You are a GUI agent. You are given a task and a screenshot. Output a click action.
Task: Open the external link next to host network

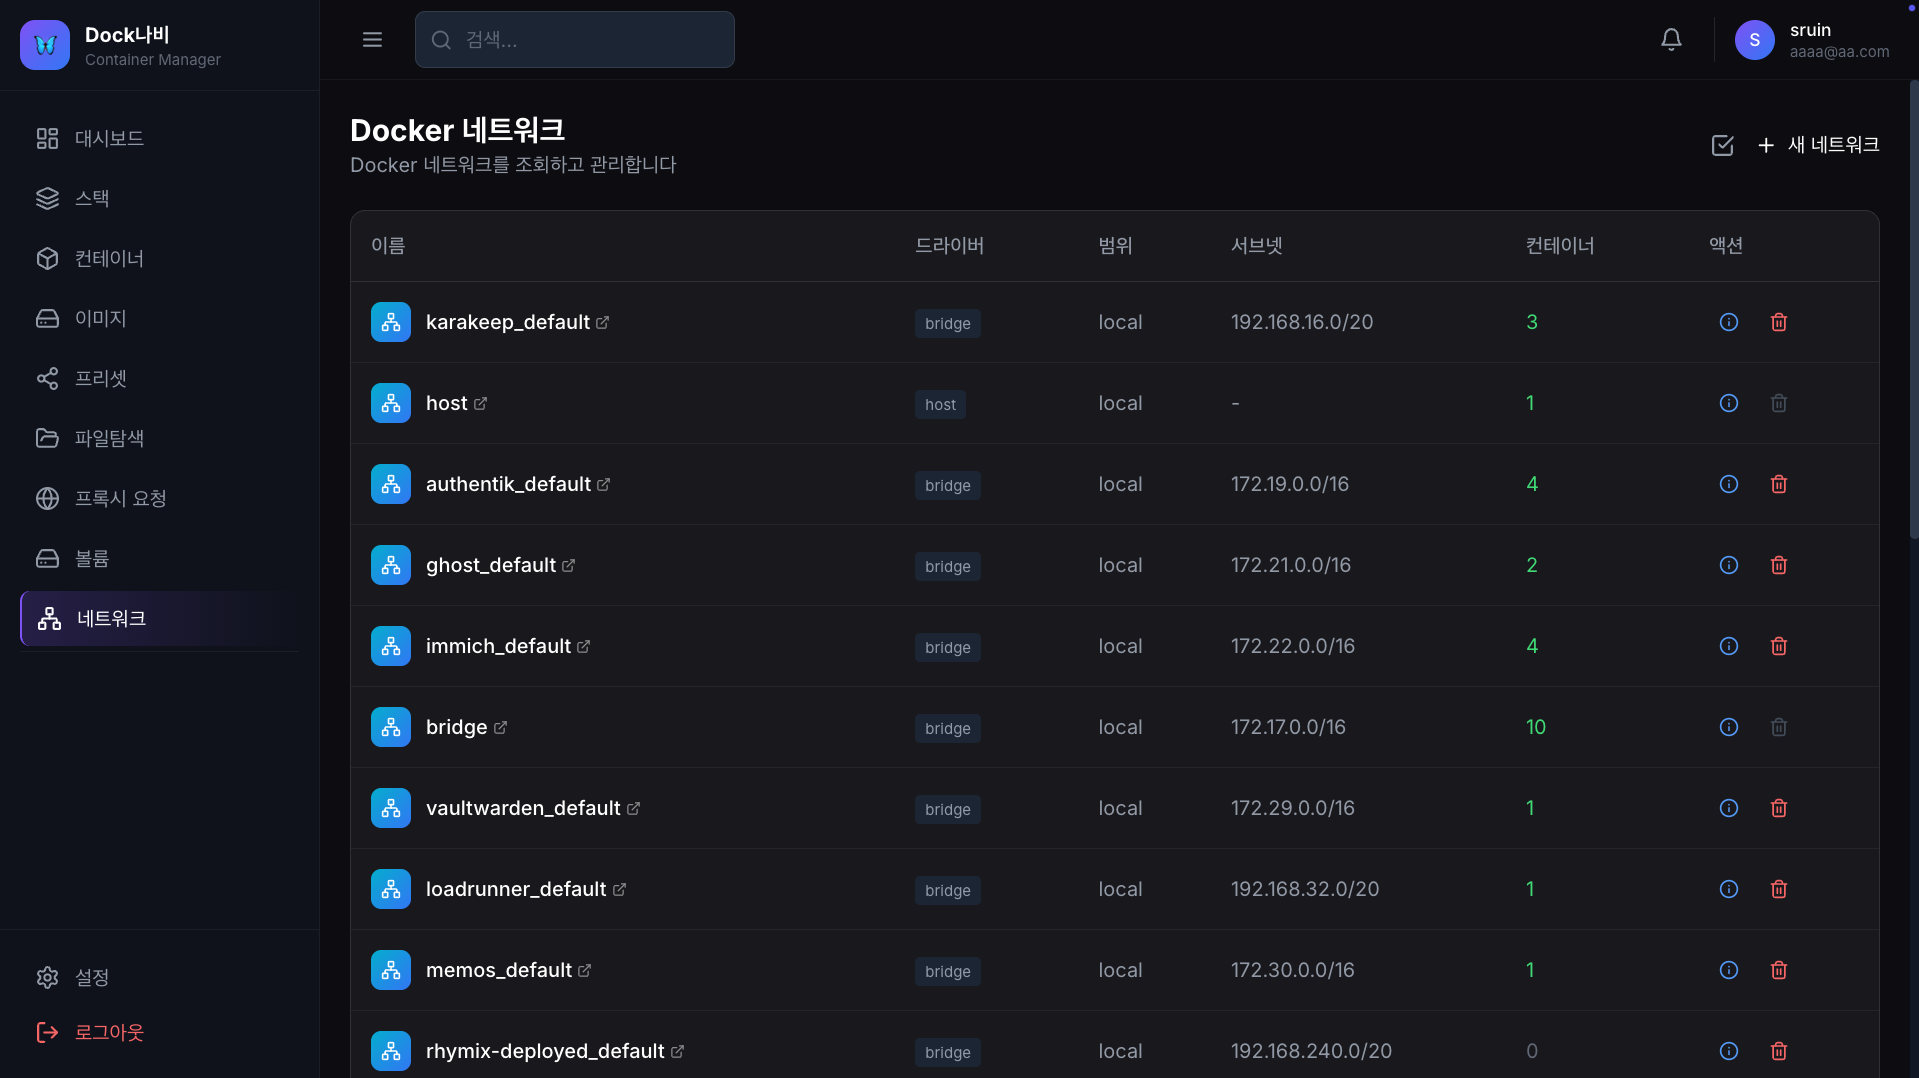click(482, 403)
